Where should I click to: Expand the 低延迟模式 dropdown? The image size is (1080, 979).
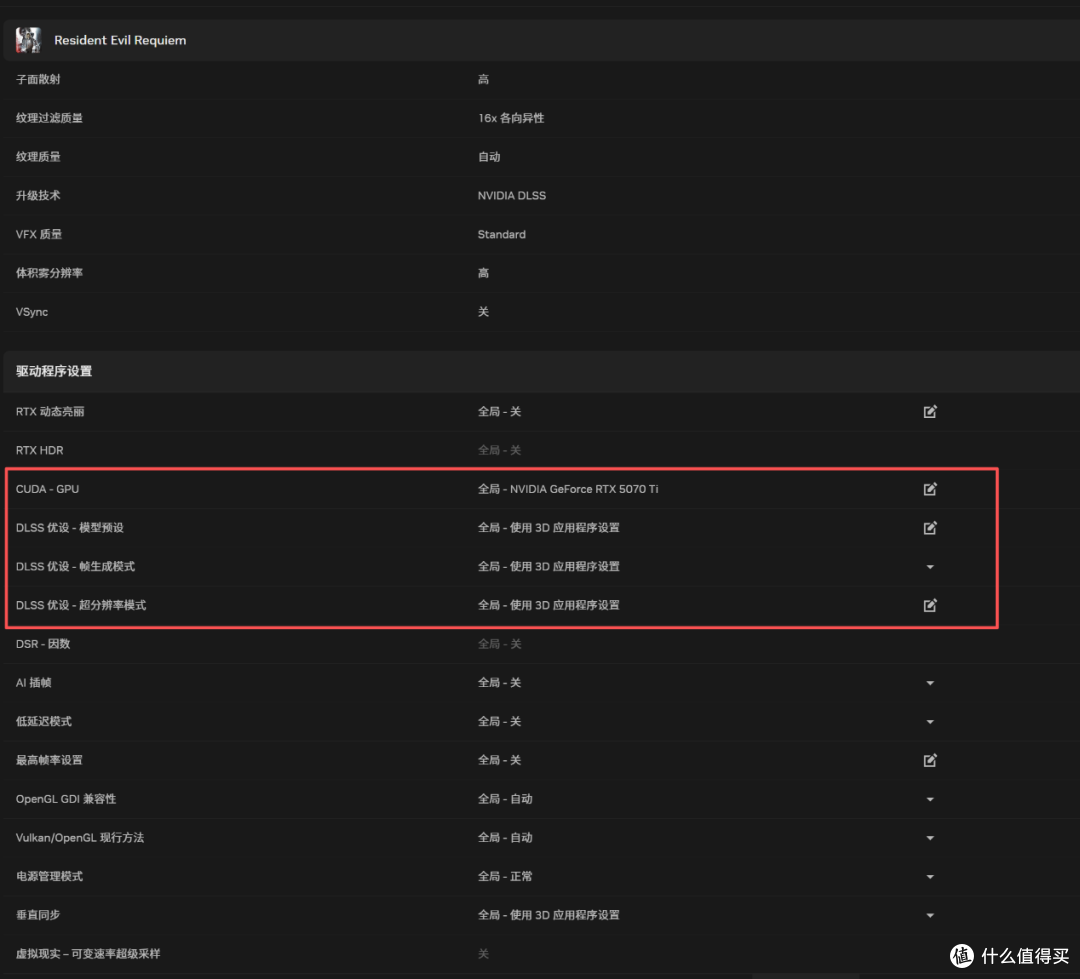(930, 722)
